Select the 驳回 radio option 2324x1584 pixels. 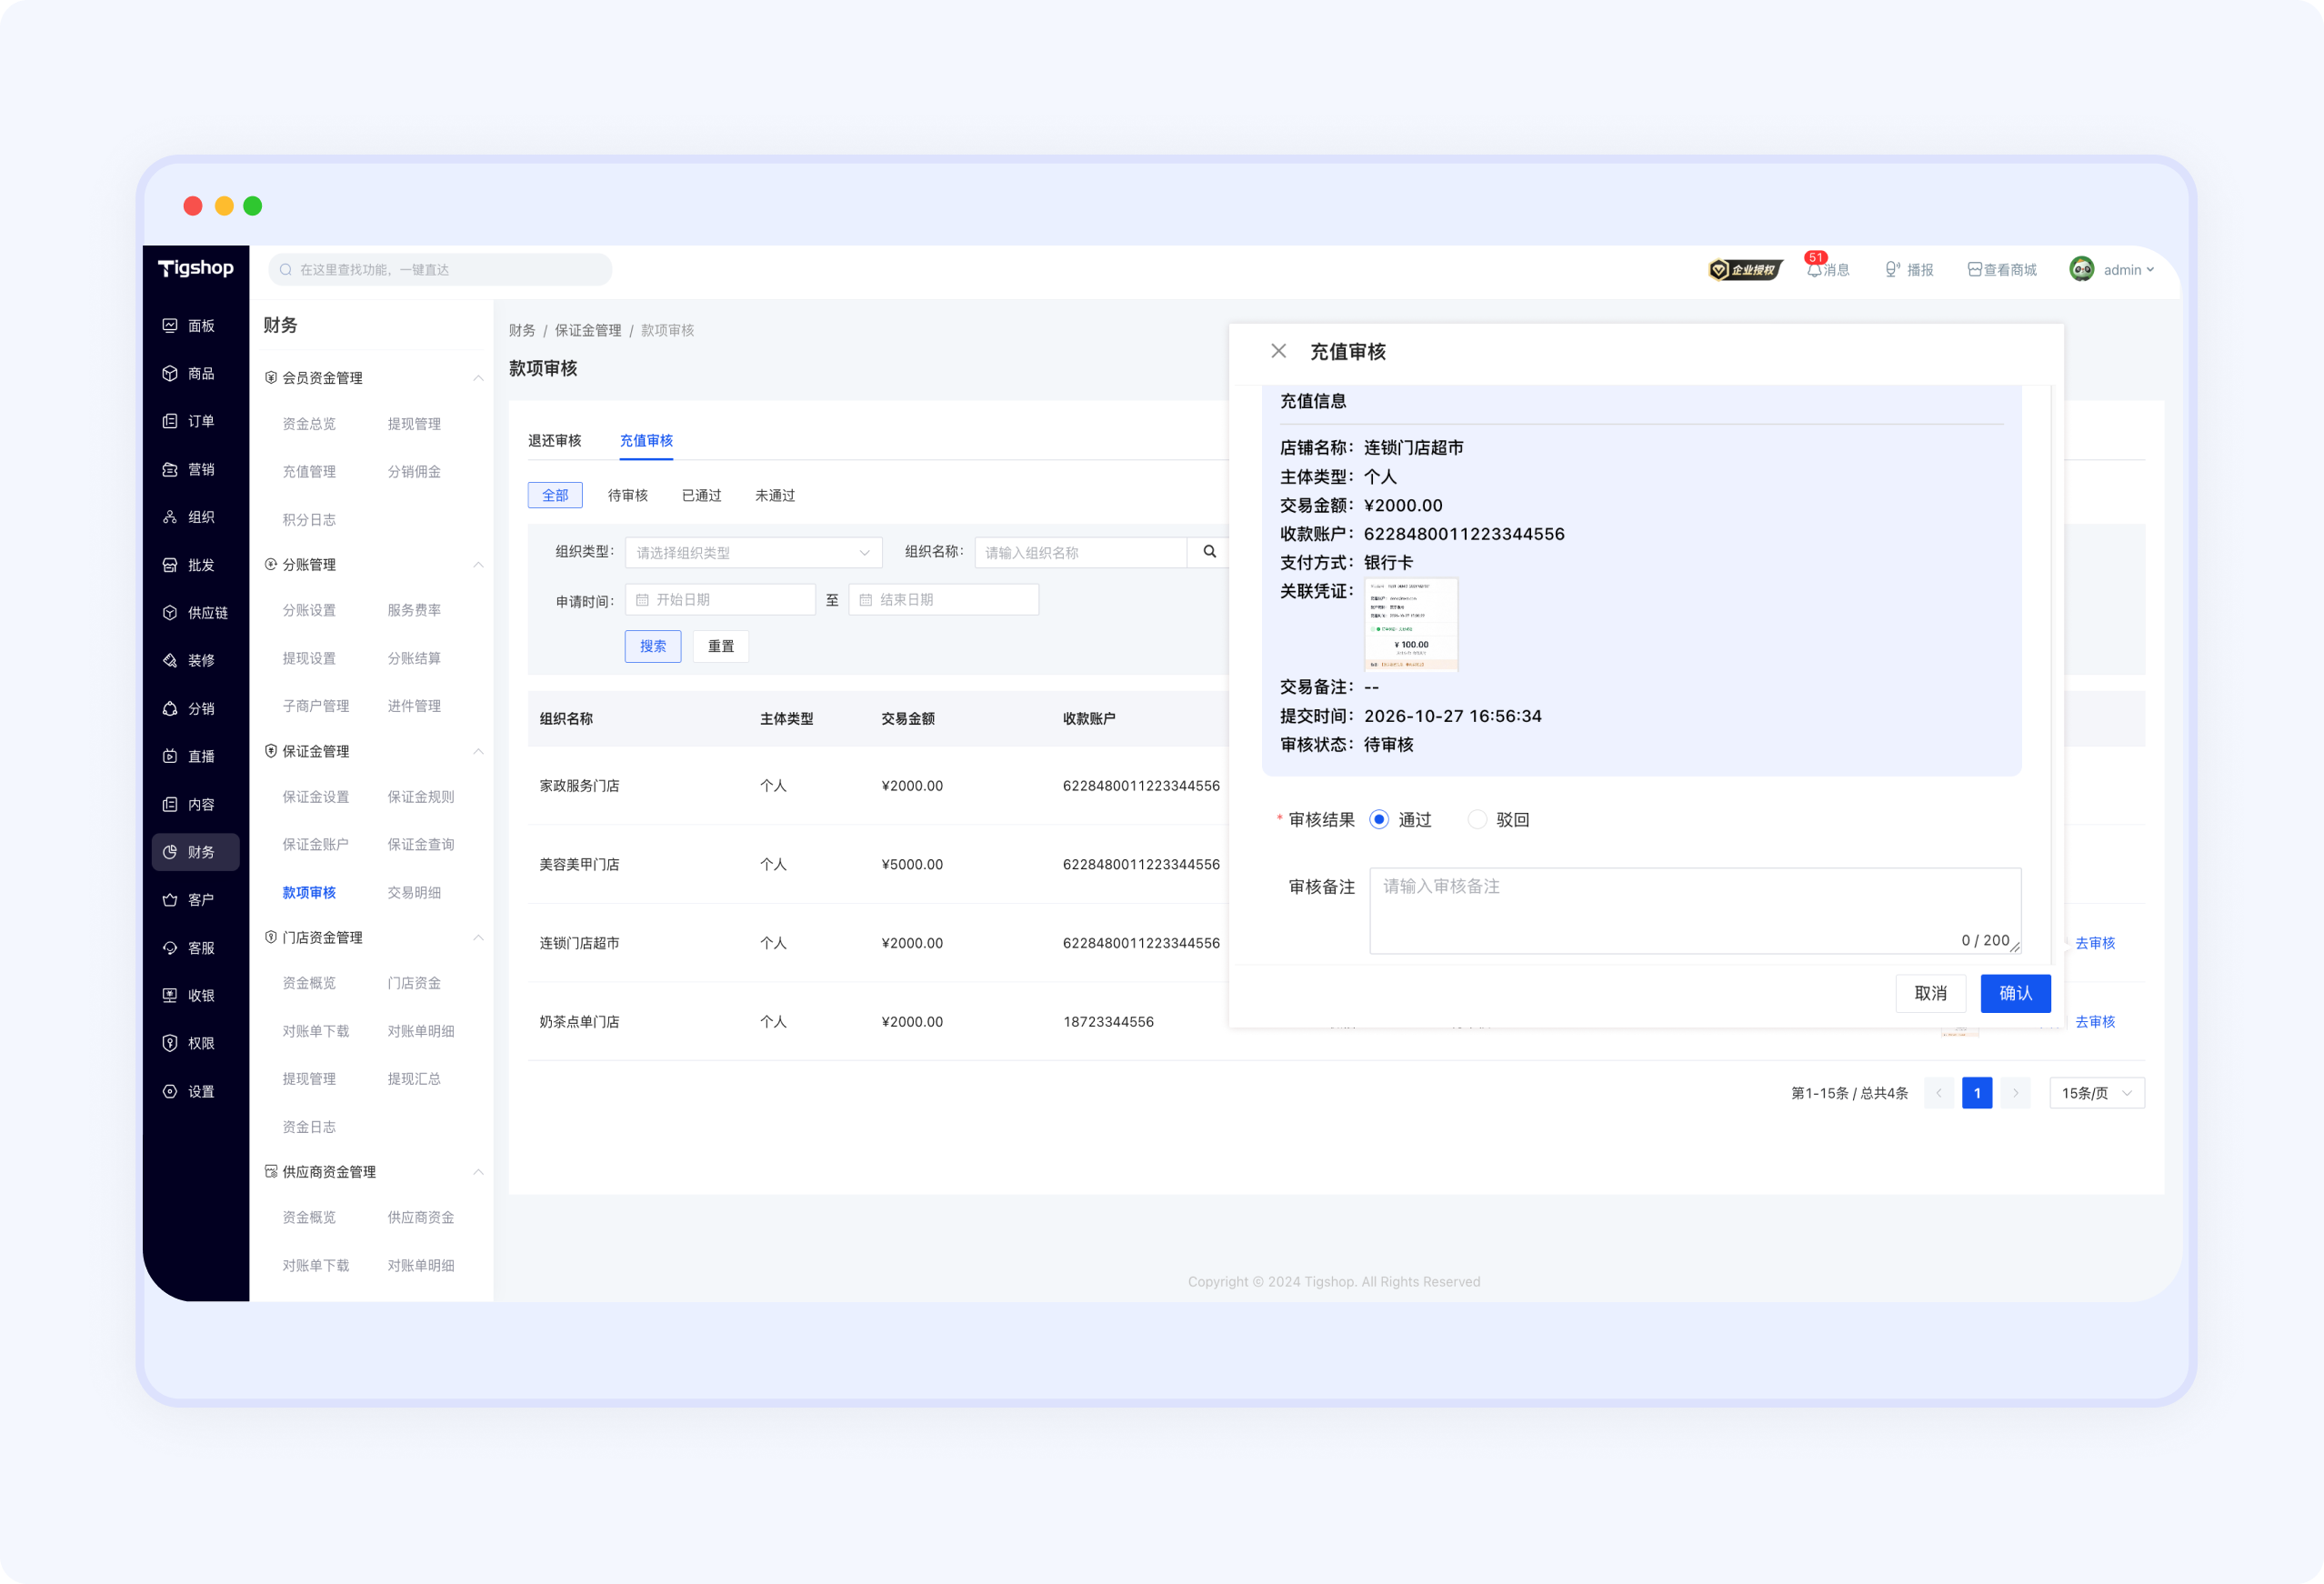tap(1477, 819)
